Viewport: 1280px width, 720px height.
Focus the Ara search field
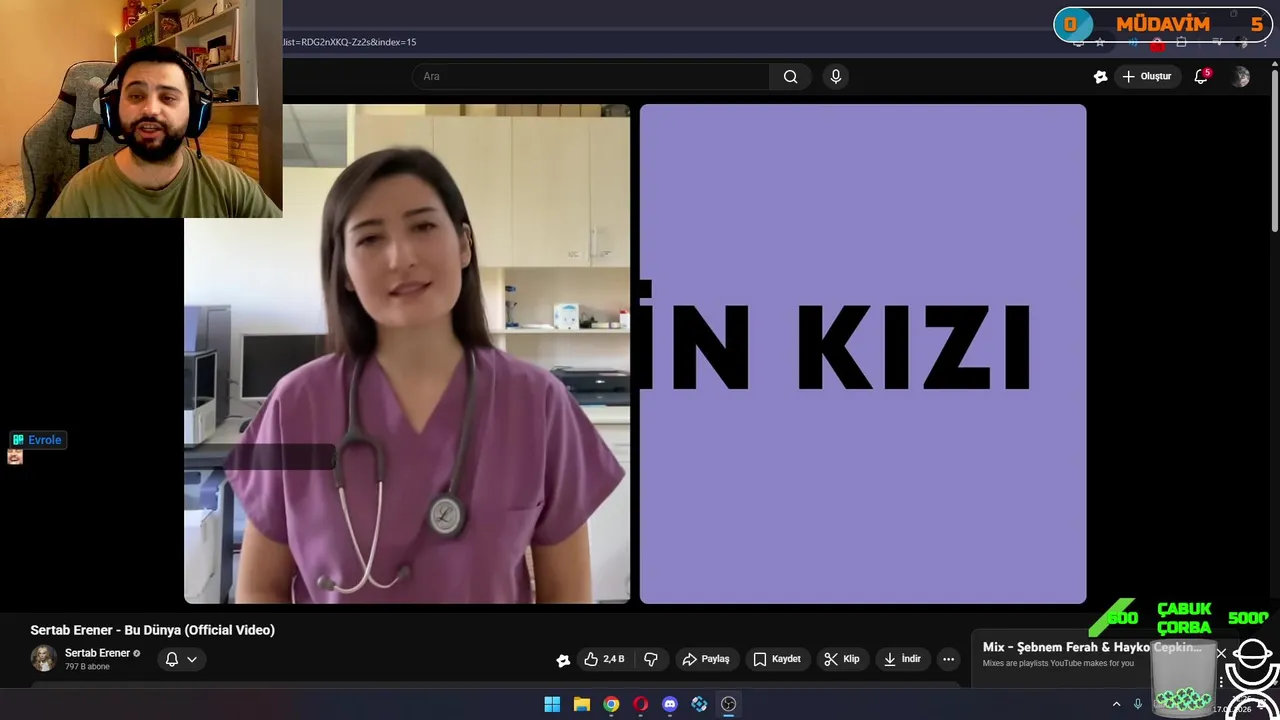pos(590,76)
